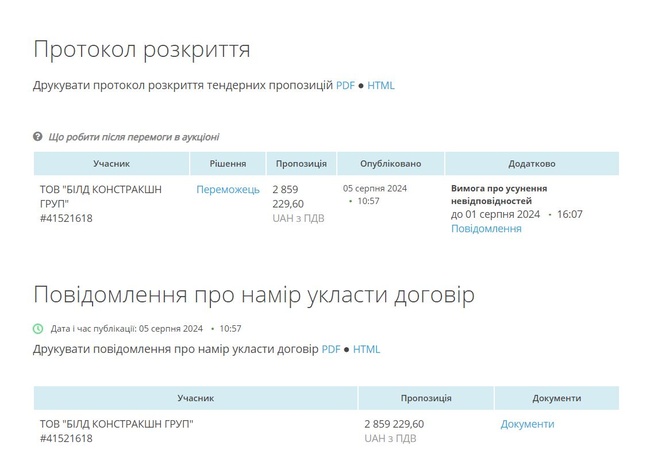Click deadline 'до 01 серпня 2024 16:07'
650x465 pixels.
[x=517, y=214]
